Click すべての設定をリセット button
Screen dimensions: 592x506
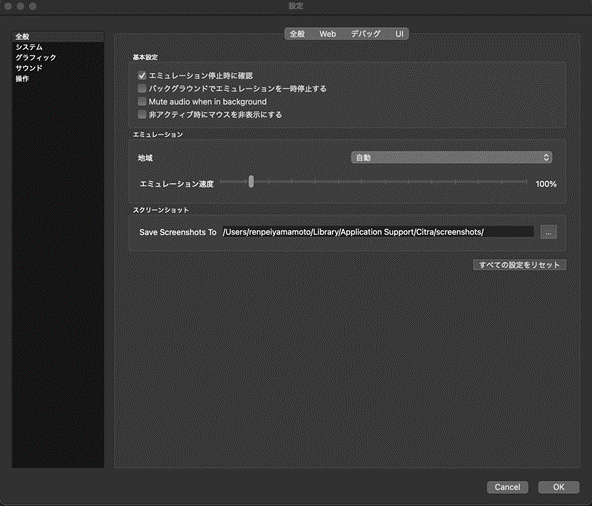click(x=520, y=265)
